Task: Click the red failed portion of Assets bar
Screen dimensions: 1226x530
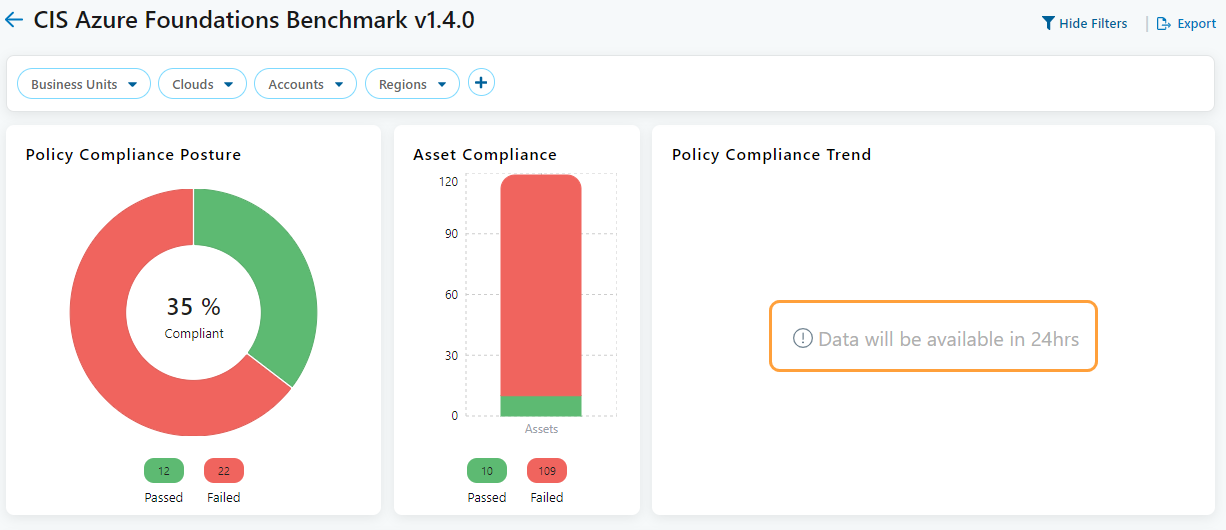Action: (541, 280)
